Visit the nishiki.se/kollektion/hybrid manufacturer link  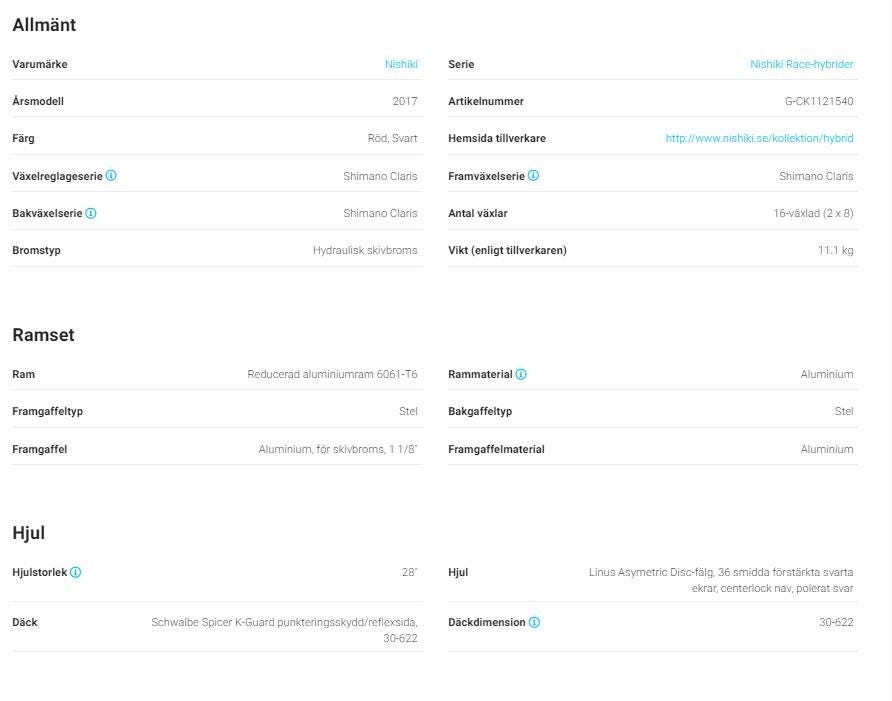tap(759, 139)
